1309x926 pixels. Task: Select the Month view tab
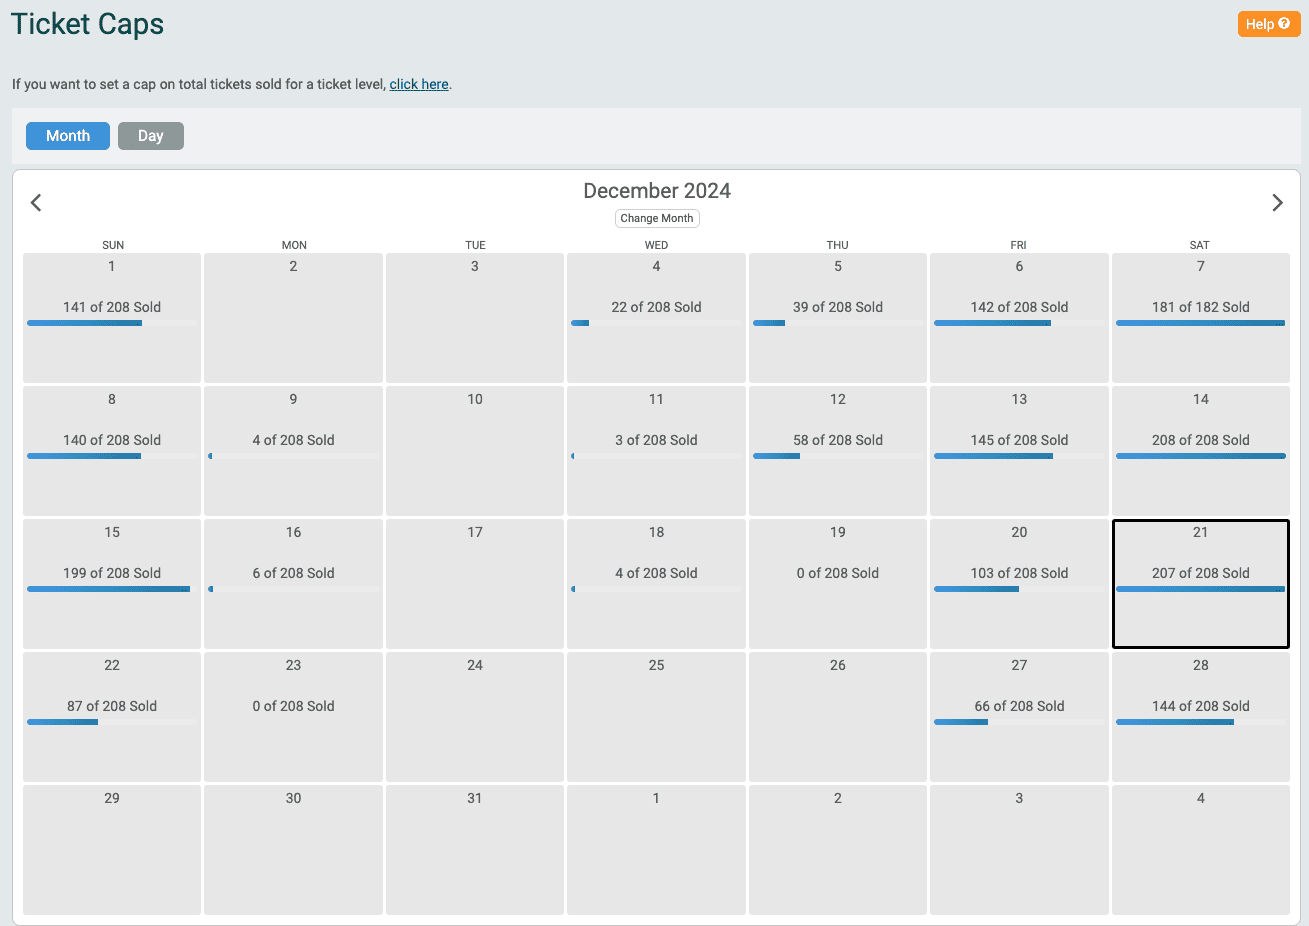[67, 135]
